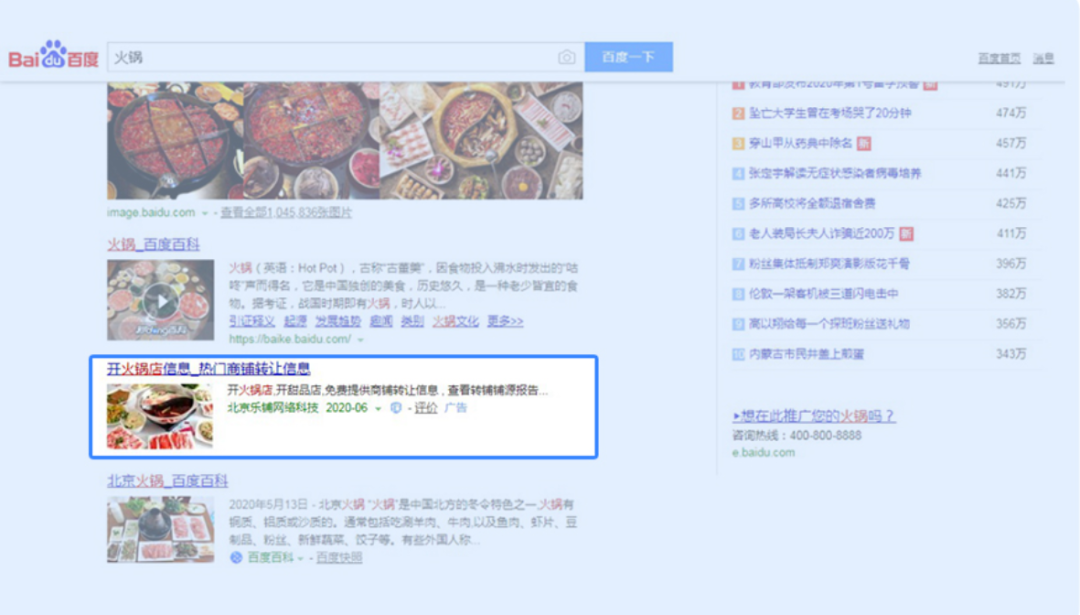Viewport: 1080px width, 615px height.
Task: Open hot search 伦敦一架客机被三道闪电击中
Action: click(824, 294)
